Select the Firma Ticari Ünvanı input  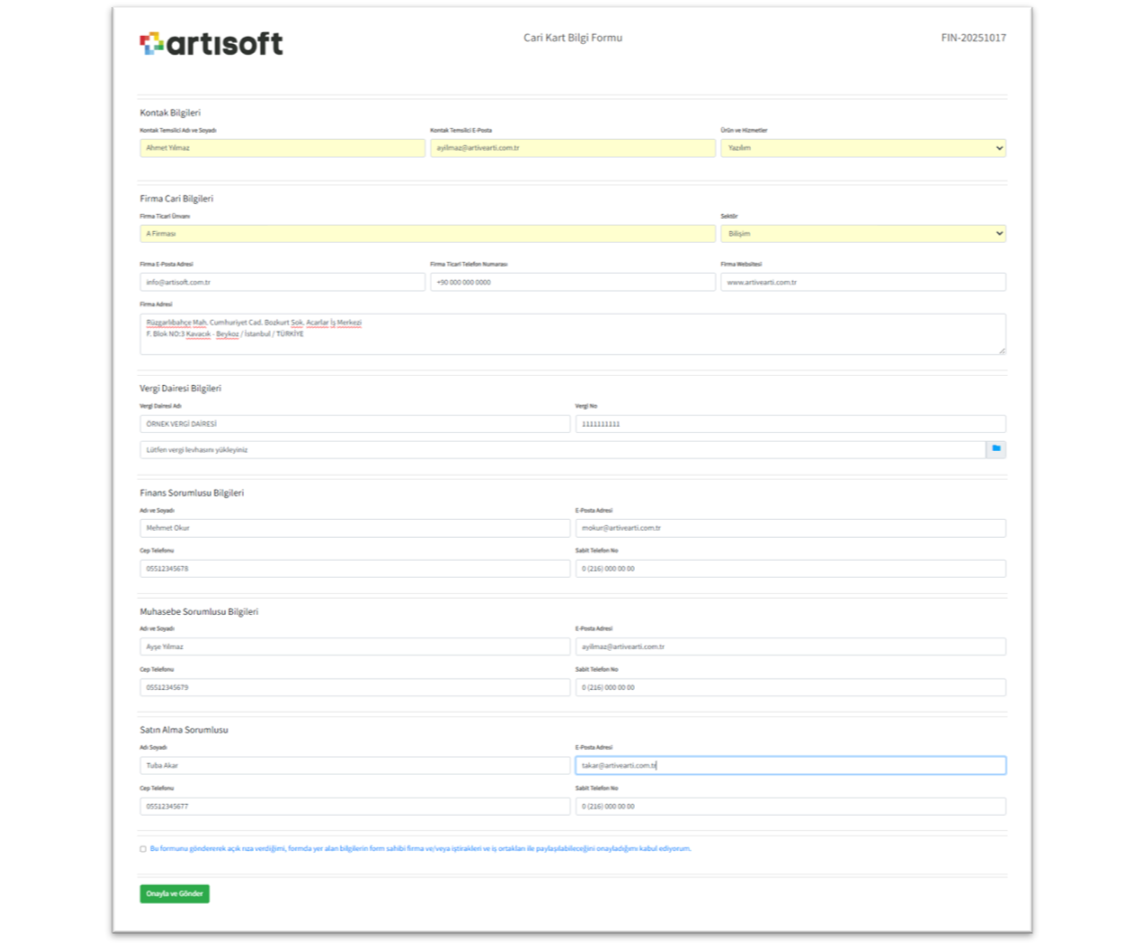[x=427, y=234]
